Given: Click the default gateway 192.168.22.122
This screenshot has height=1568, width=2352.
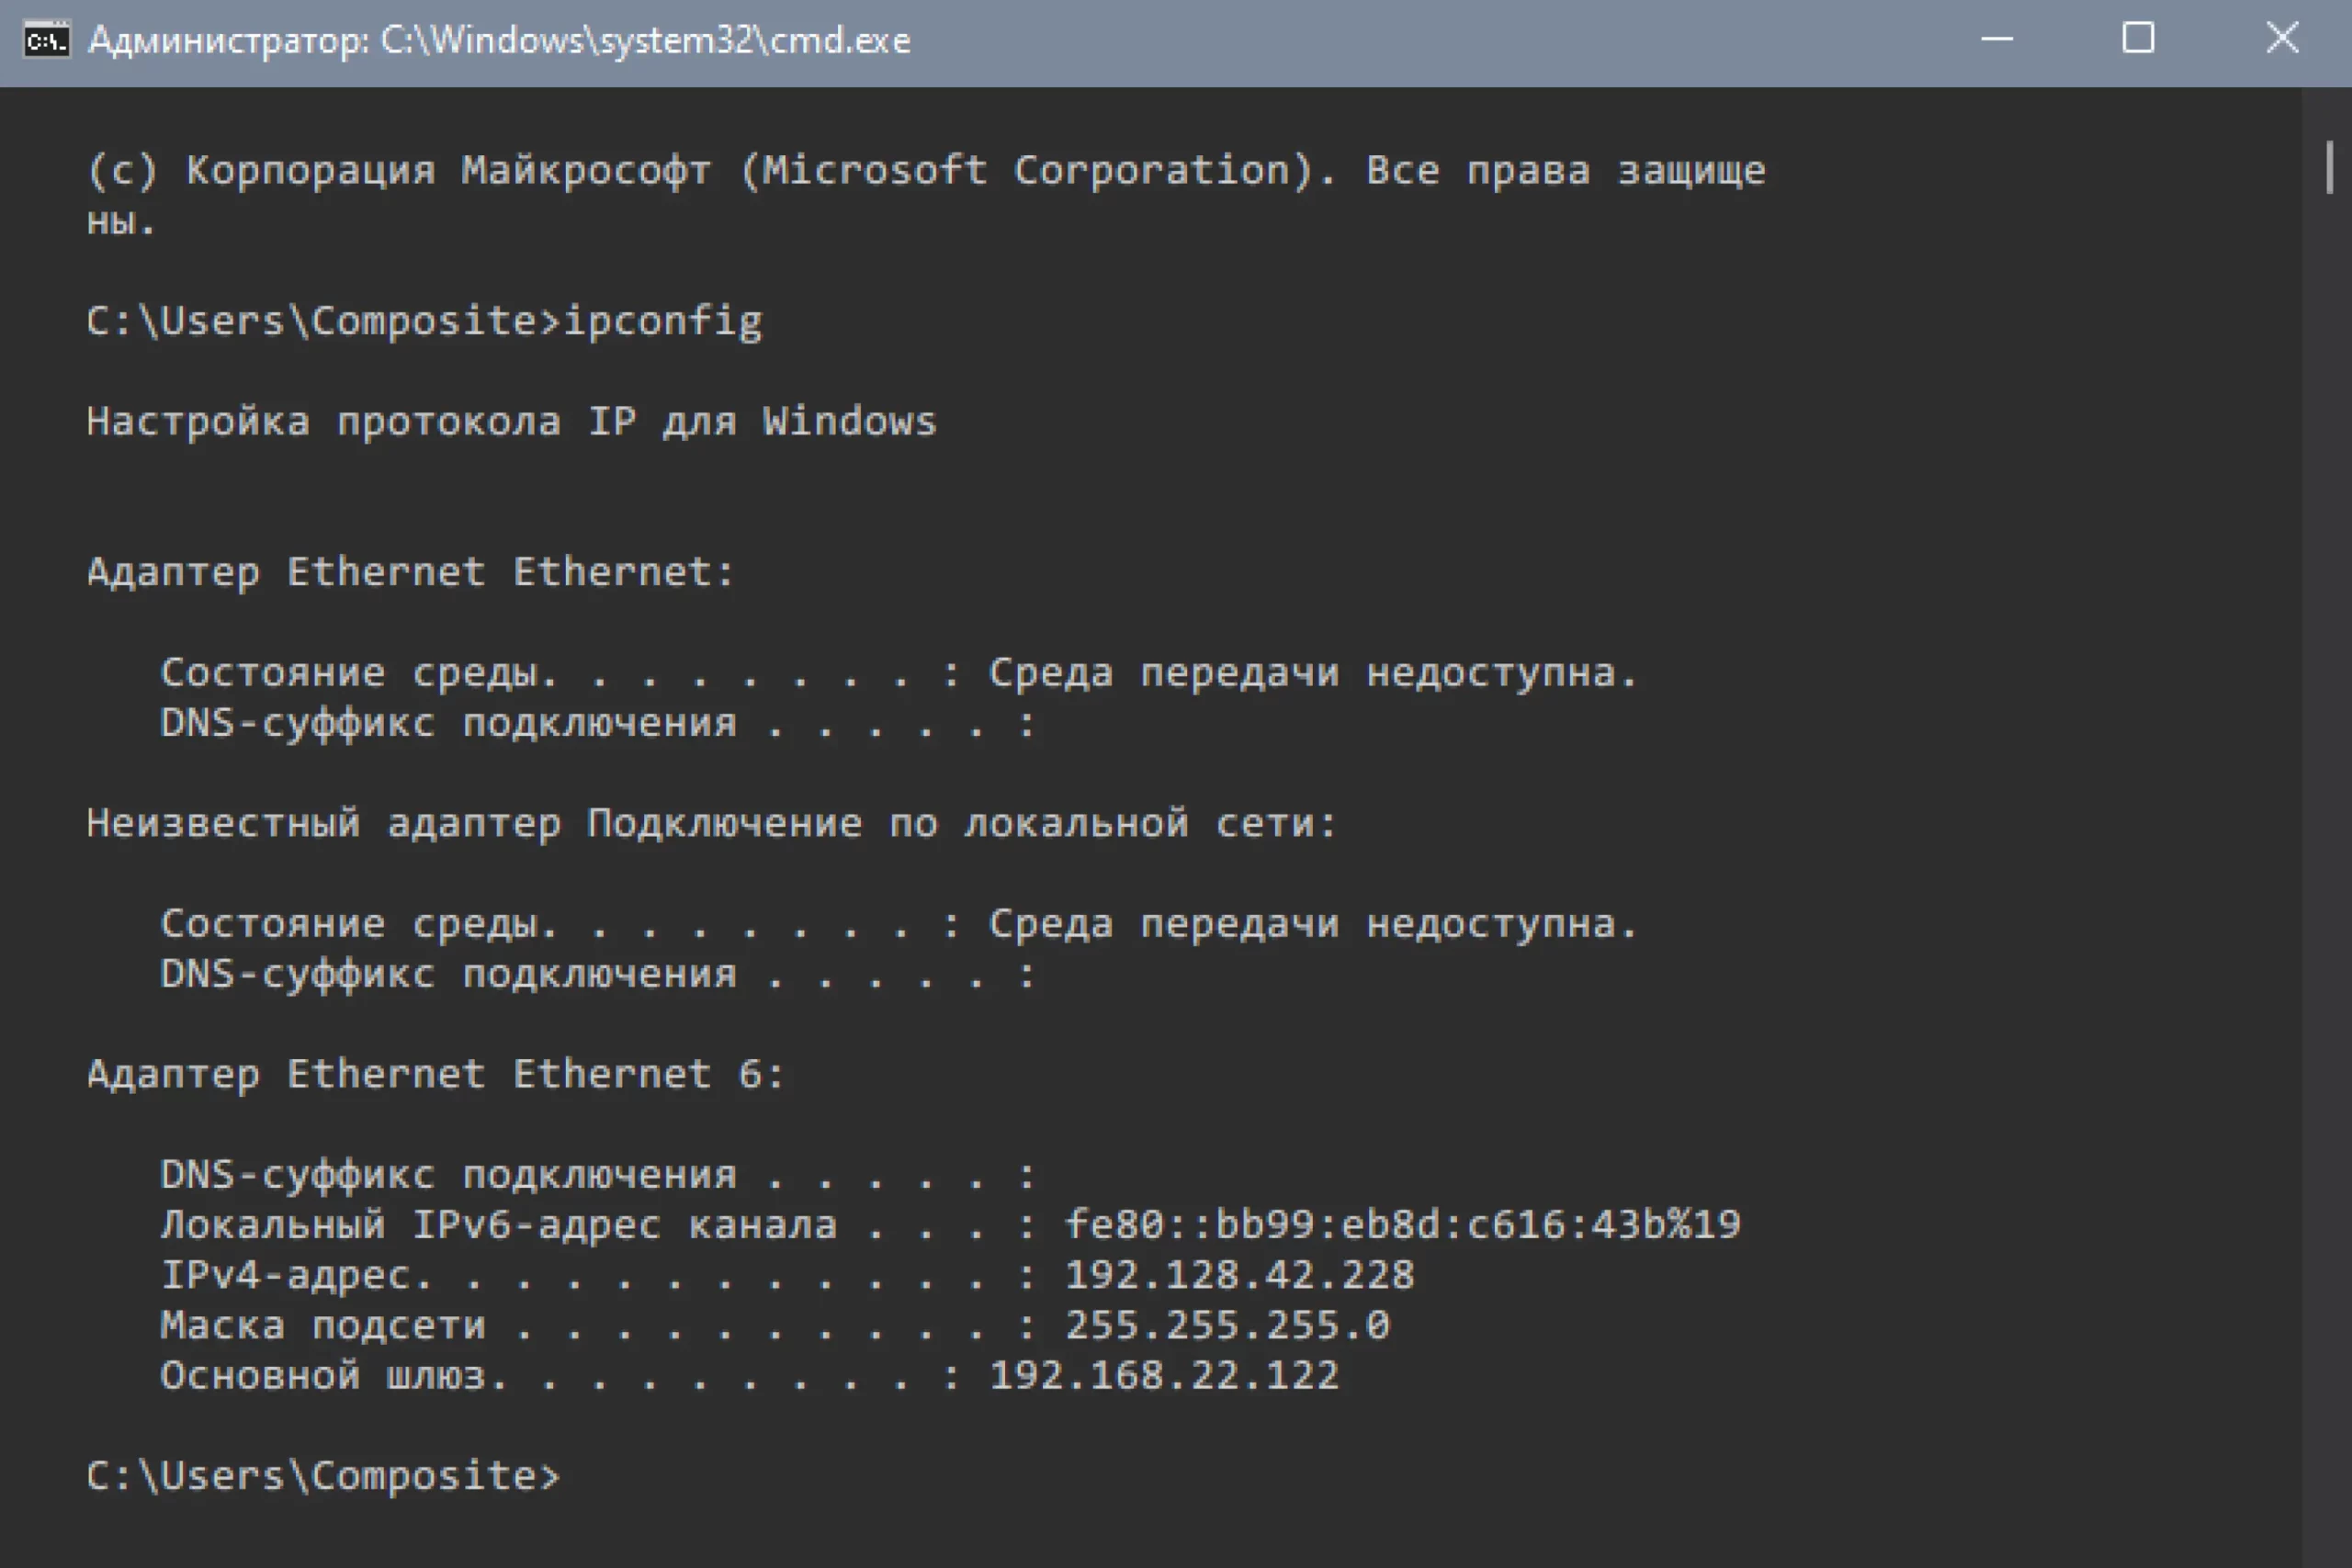Looking at the screenshot, I should pyautogui.click(x=1164, y=1376).
